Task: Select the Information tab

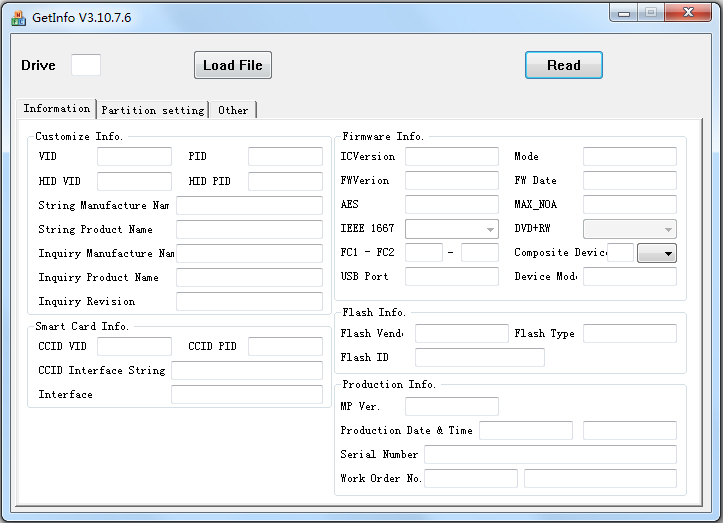Action: (x=56, y=109)
